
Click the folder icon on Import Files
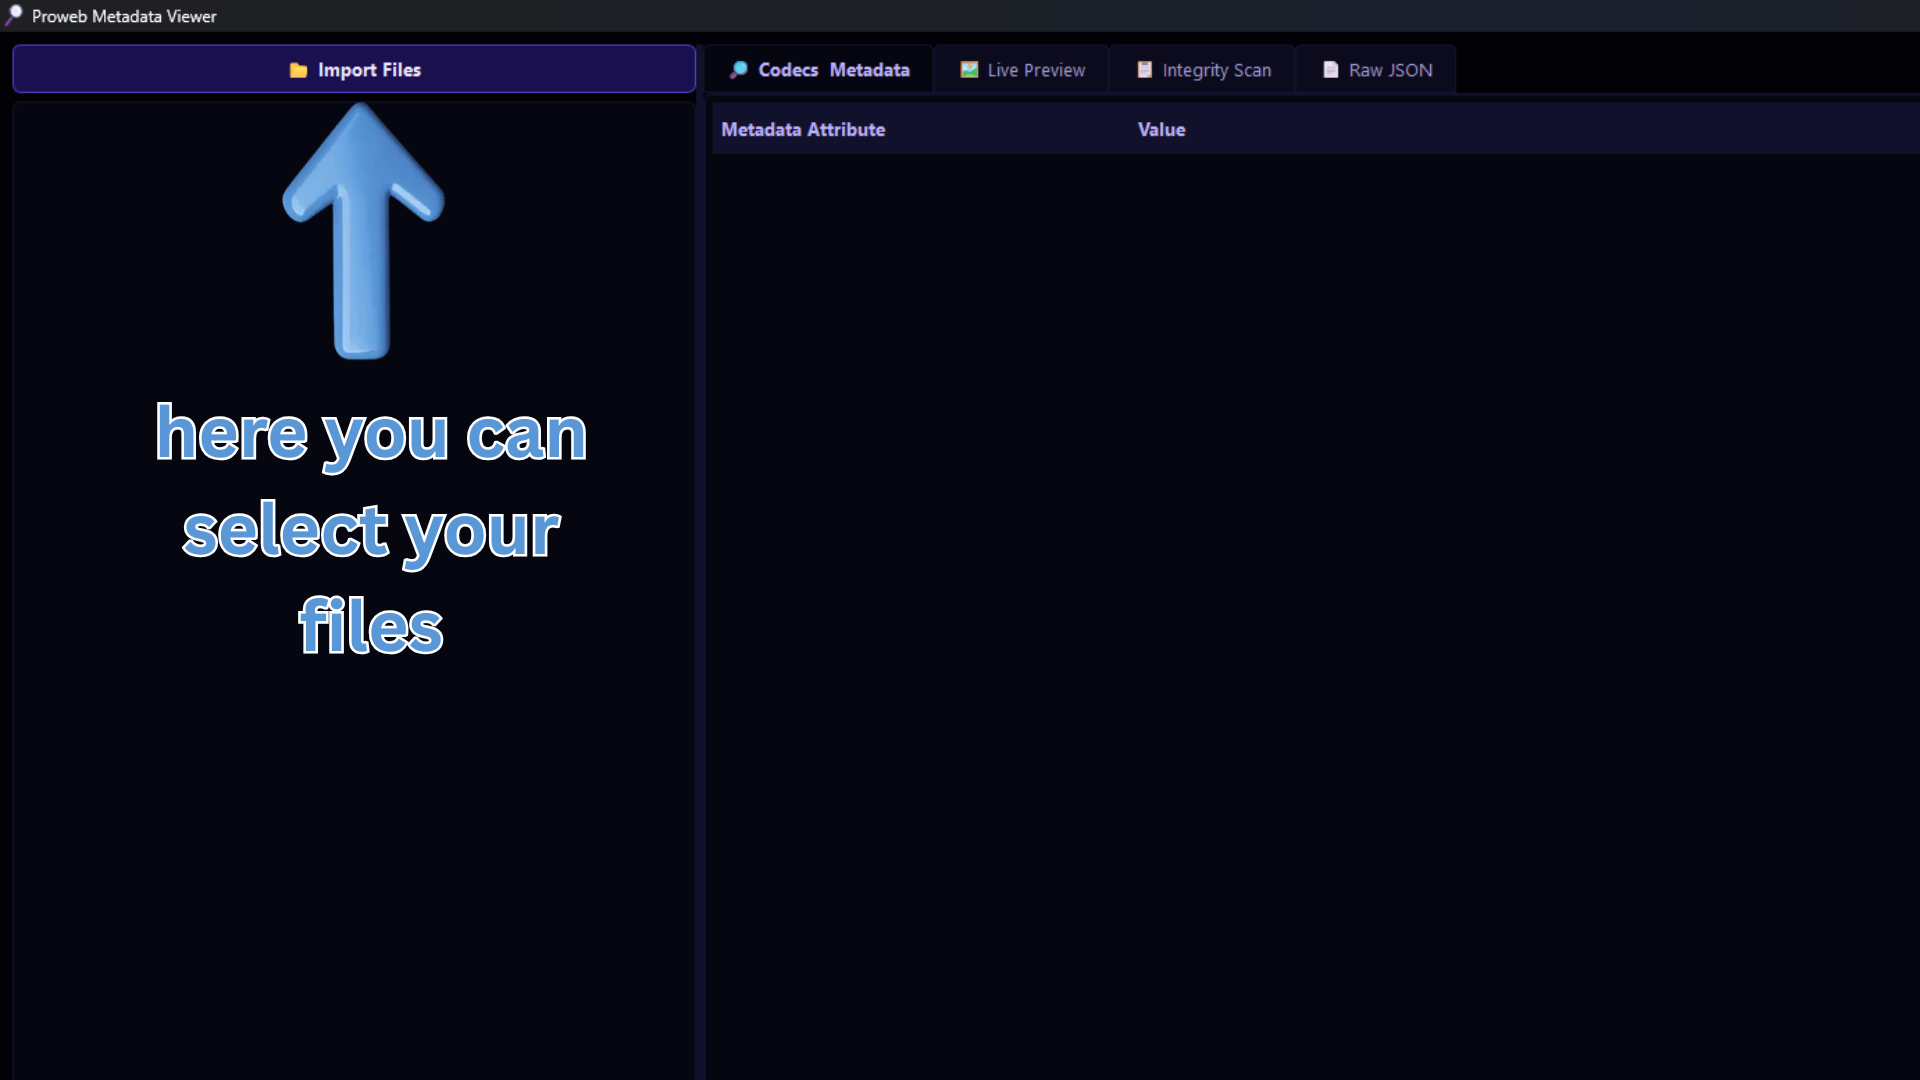[x=298, y=70]
